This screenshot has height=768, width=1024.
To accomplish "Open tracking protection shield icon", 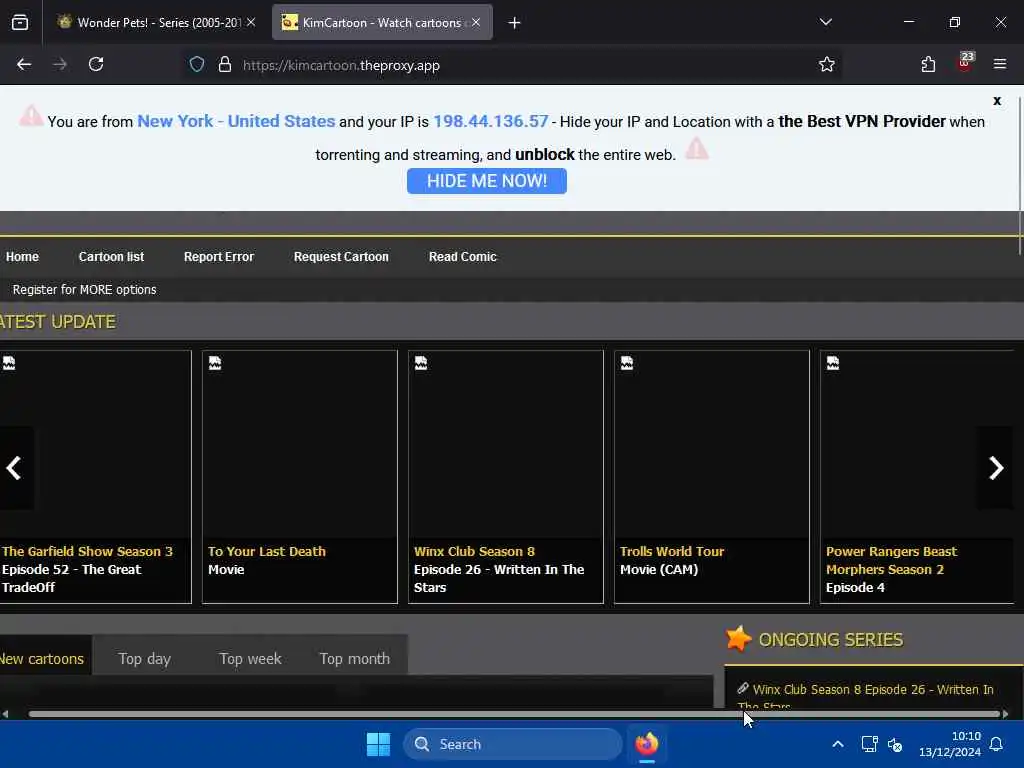I will pos(197,64).
